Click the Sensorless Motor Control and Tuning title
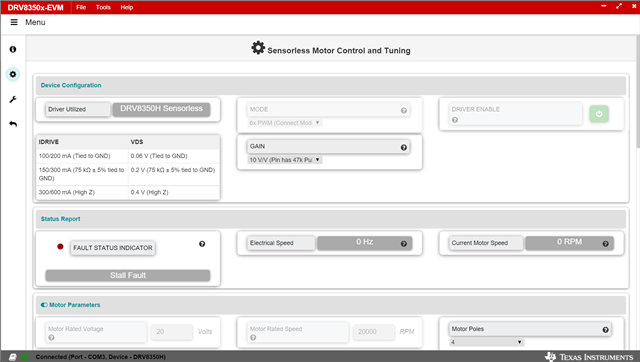 click(x=339, y=51)
